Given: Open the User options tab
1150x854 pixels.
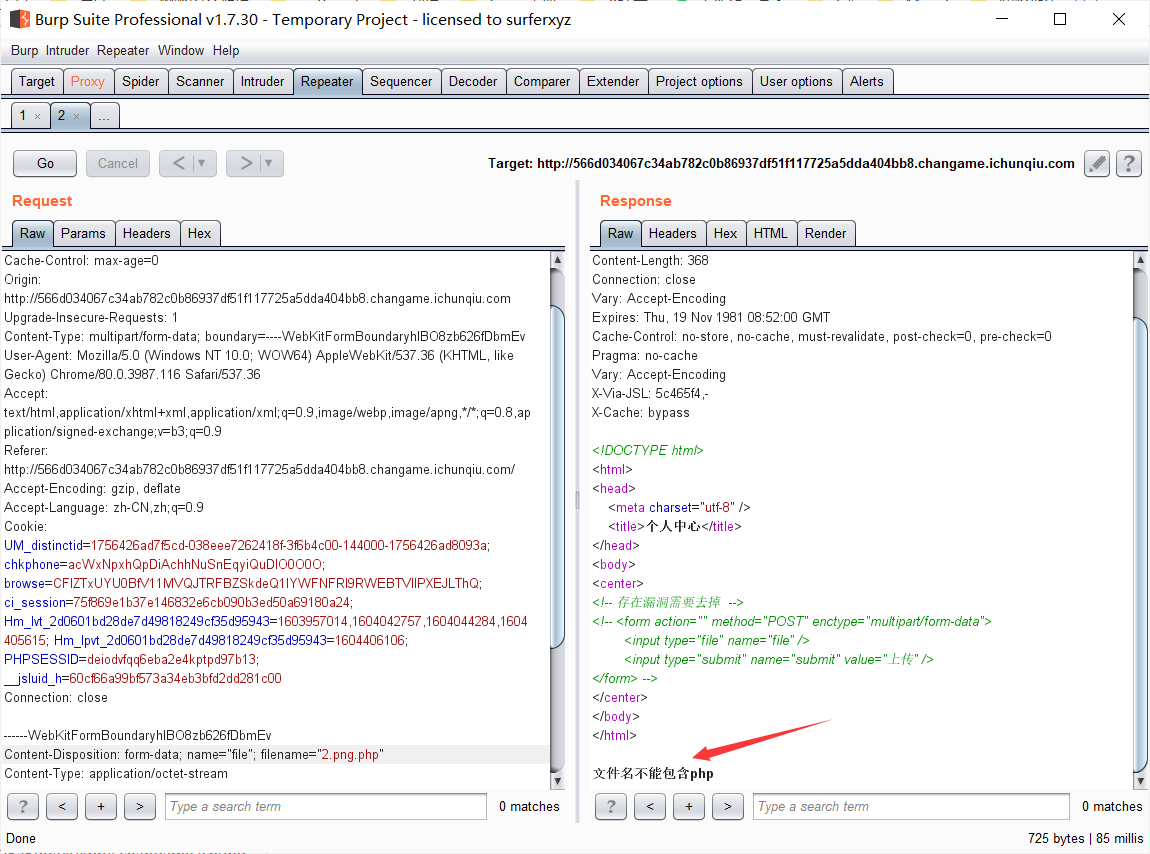Looking at the screenshot, I should tap(796, 81).
